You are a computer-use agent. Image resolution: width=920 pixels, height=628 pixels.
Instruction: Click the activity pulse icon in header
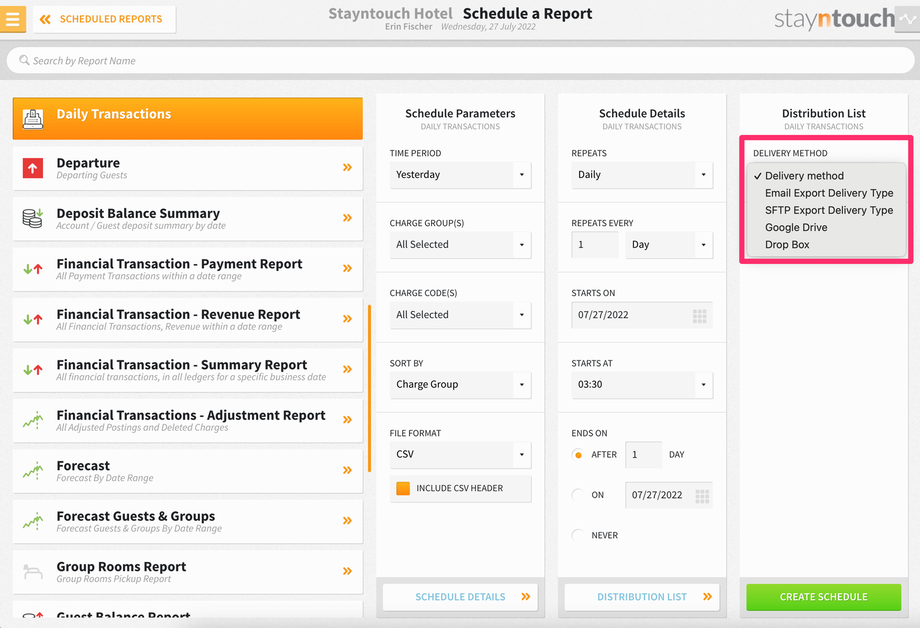907,19
